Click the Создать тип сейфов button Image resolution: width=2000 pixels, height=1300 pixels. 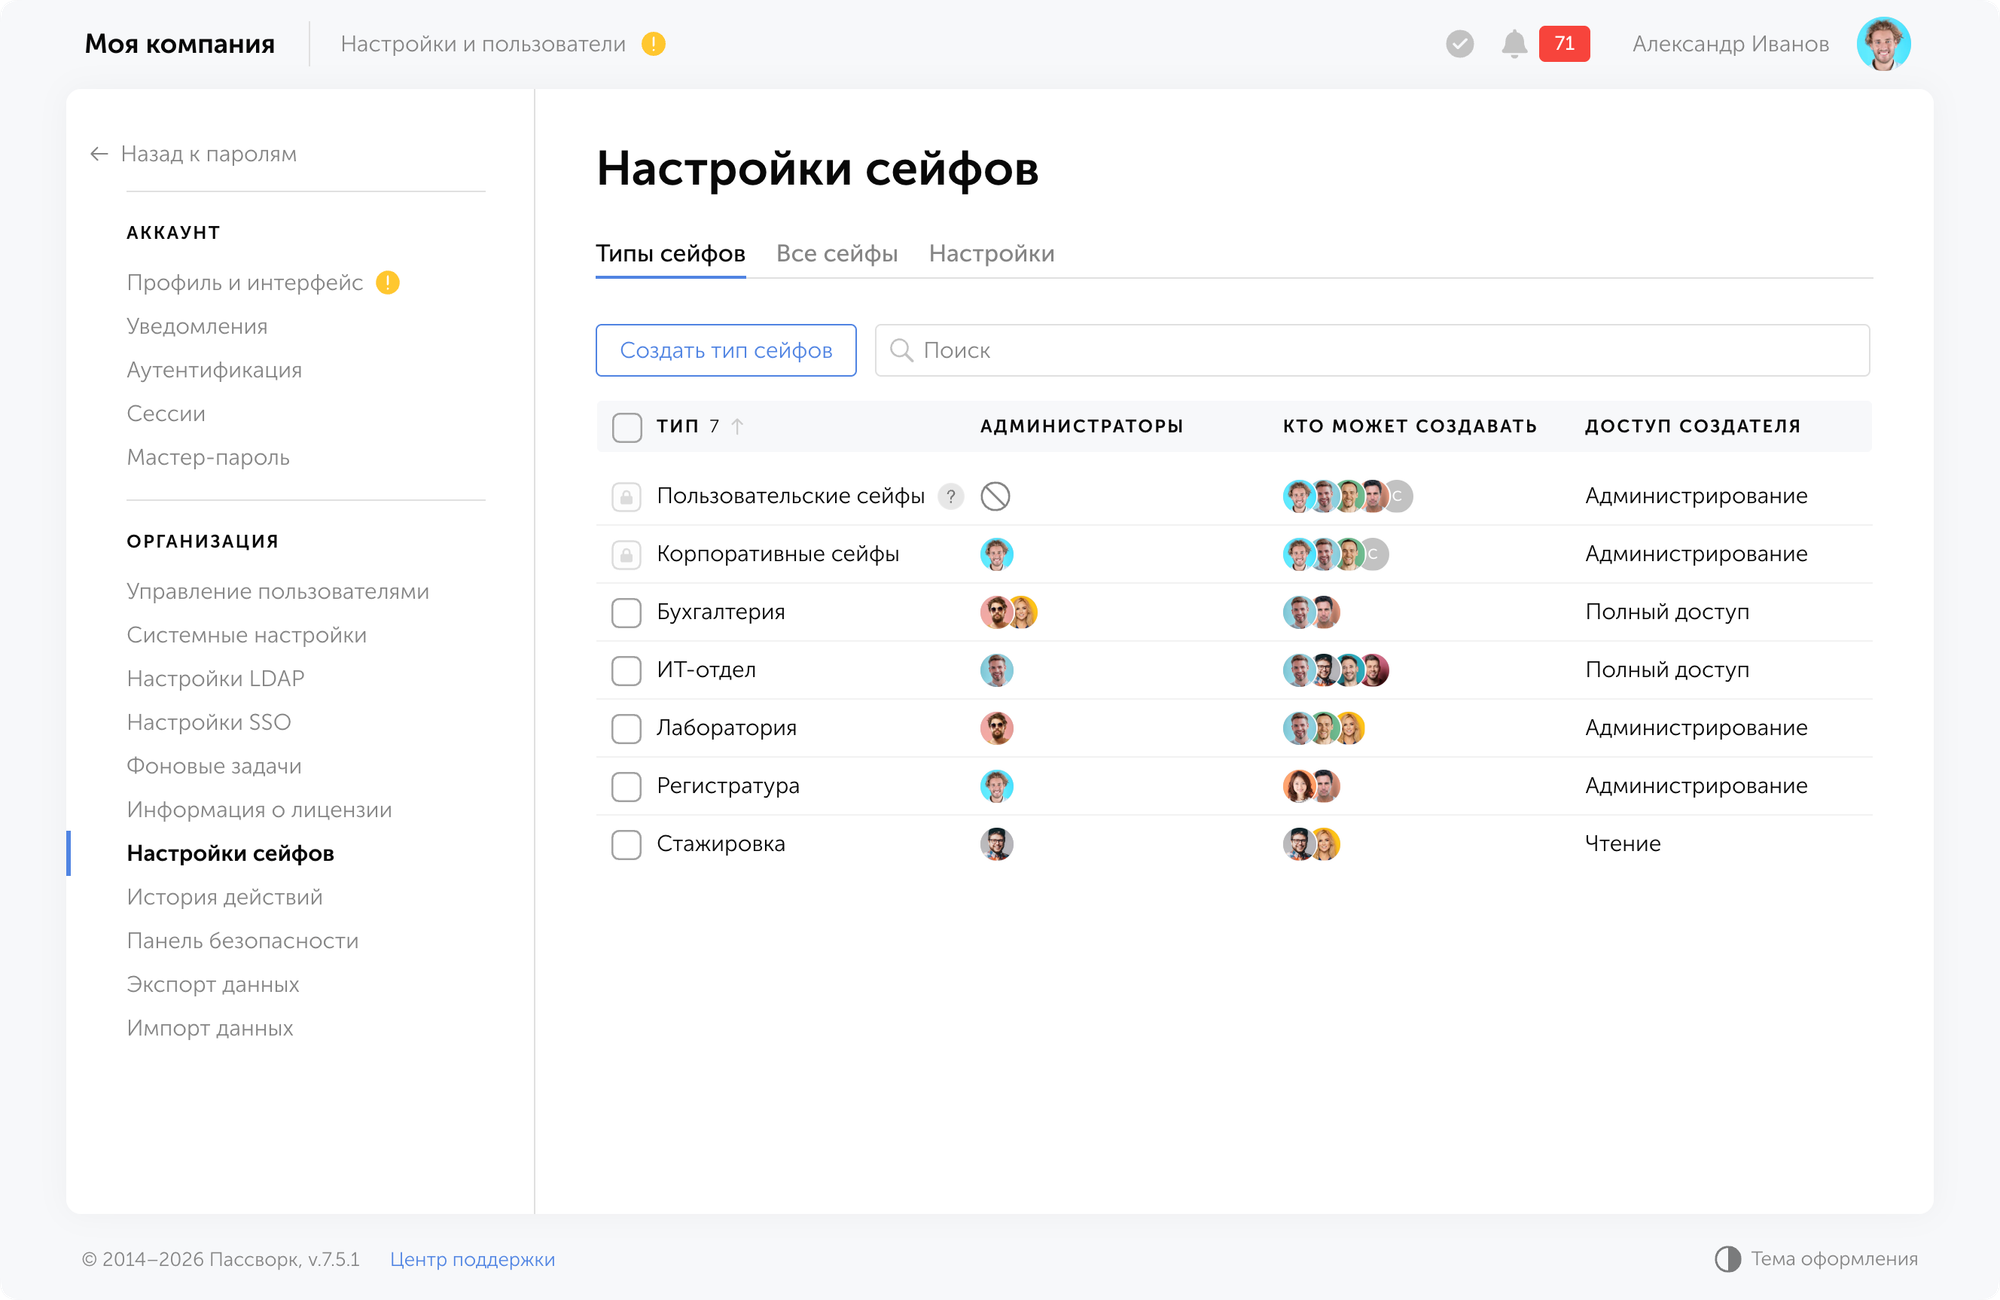click(x=725, y=350)
